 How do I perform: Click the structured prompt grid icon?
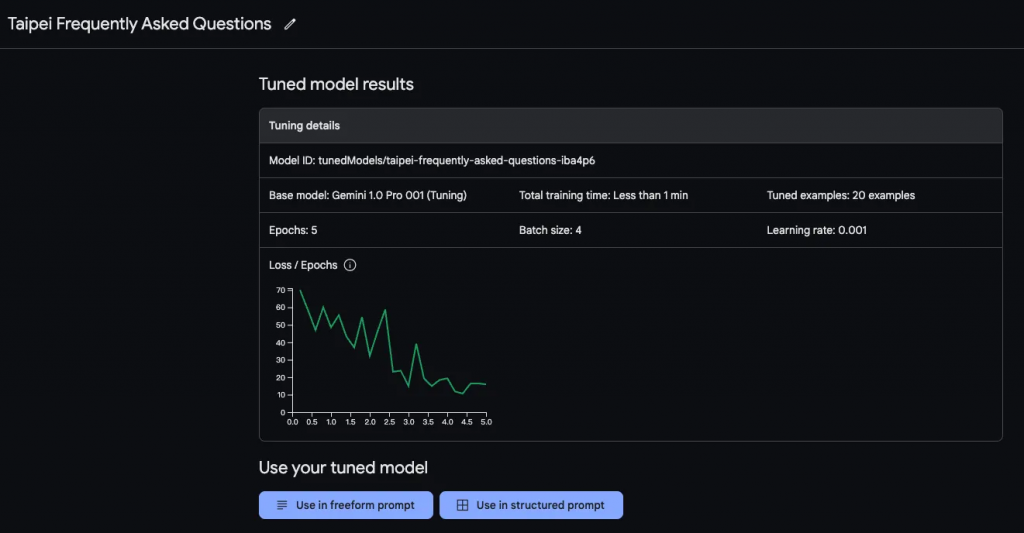point(462,505)
